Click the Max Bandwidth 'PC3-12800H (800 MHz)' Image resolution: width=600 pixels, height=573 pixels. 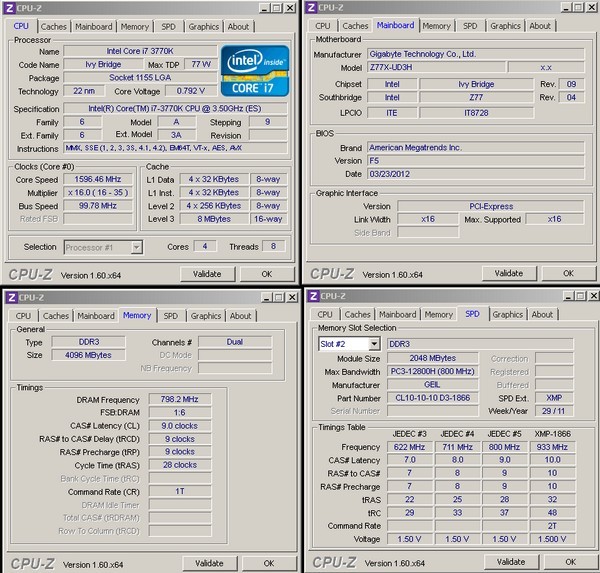point(433,371)
